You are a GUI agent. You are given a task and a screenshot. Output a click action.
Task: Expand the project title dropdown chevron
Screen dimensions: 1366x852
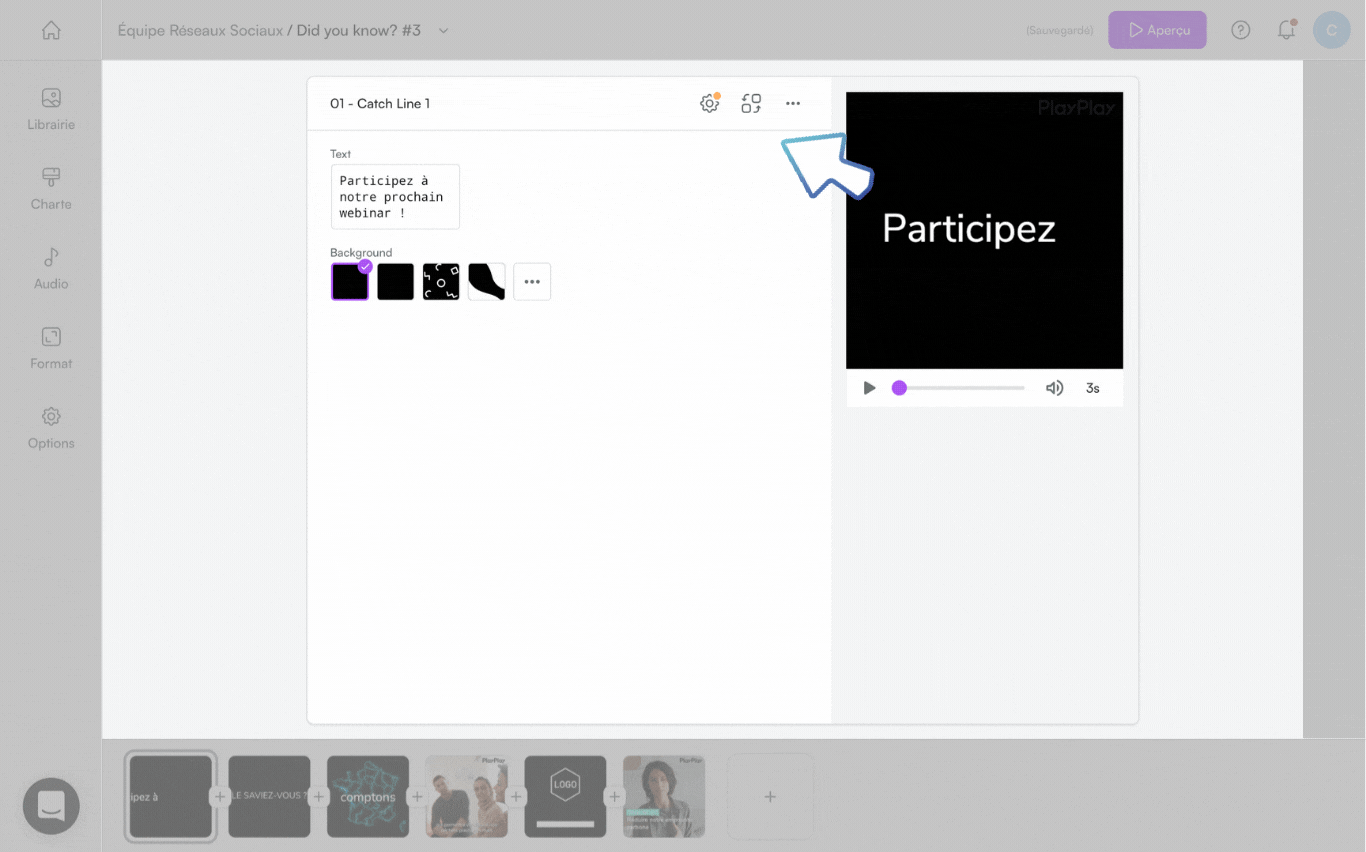tap(444, 31)
